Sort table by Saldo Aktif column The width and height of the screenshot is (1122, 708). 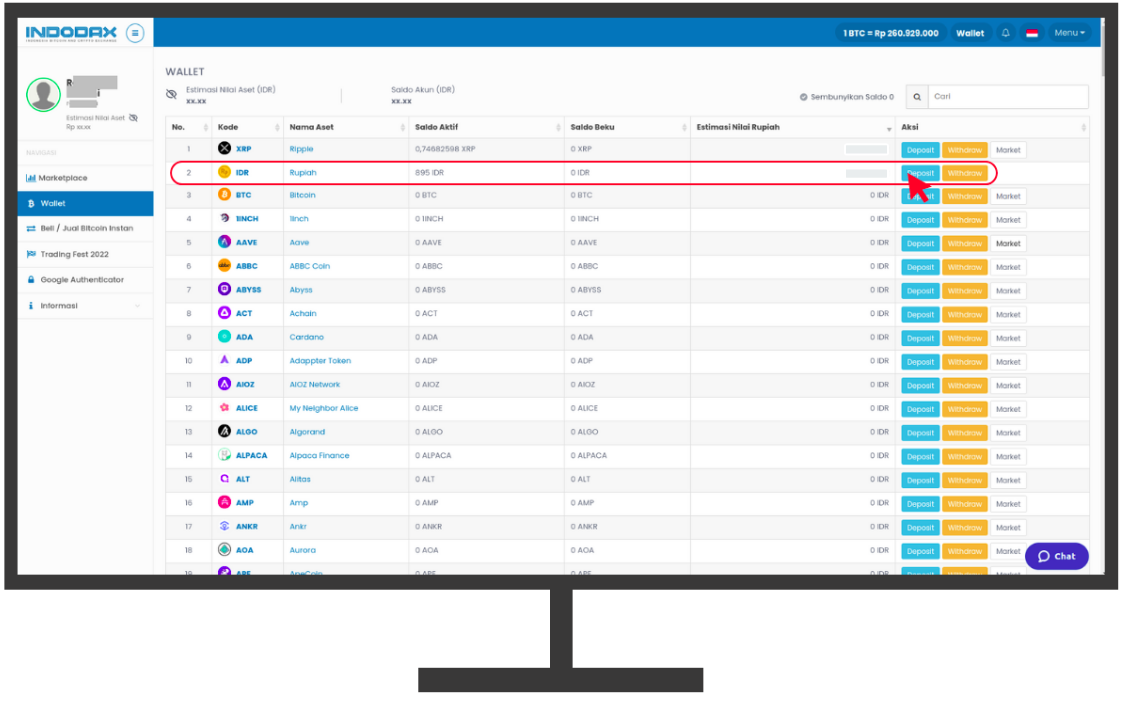click(487, 127)
